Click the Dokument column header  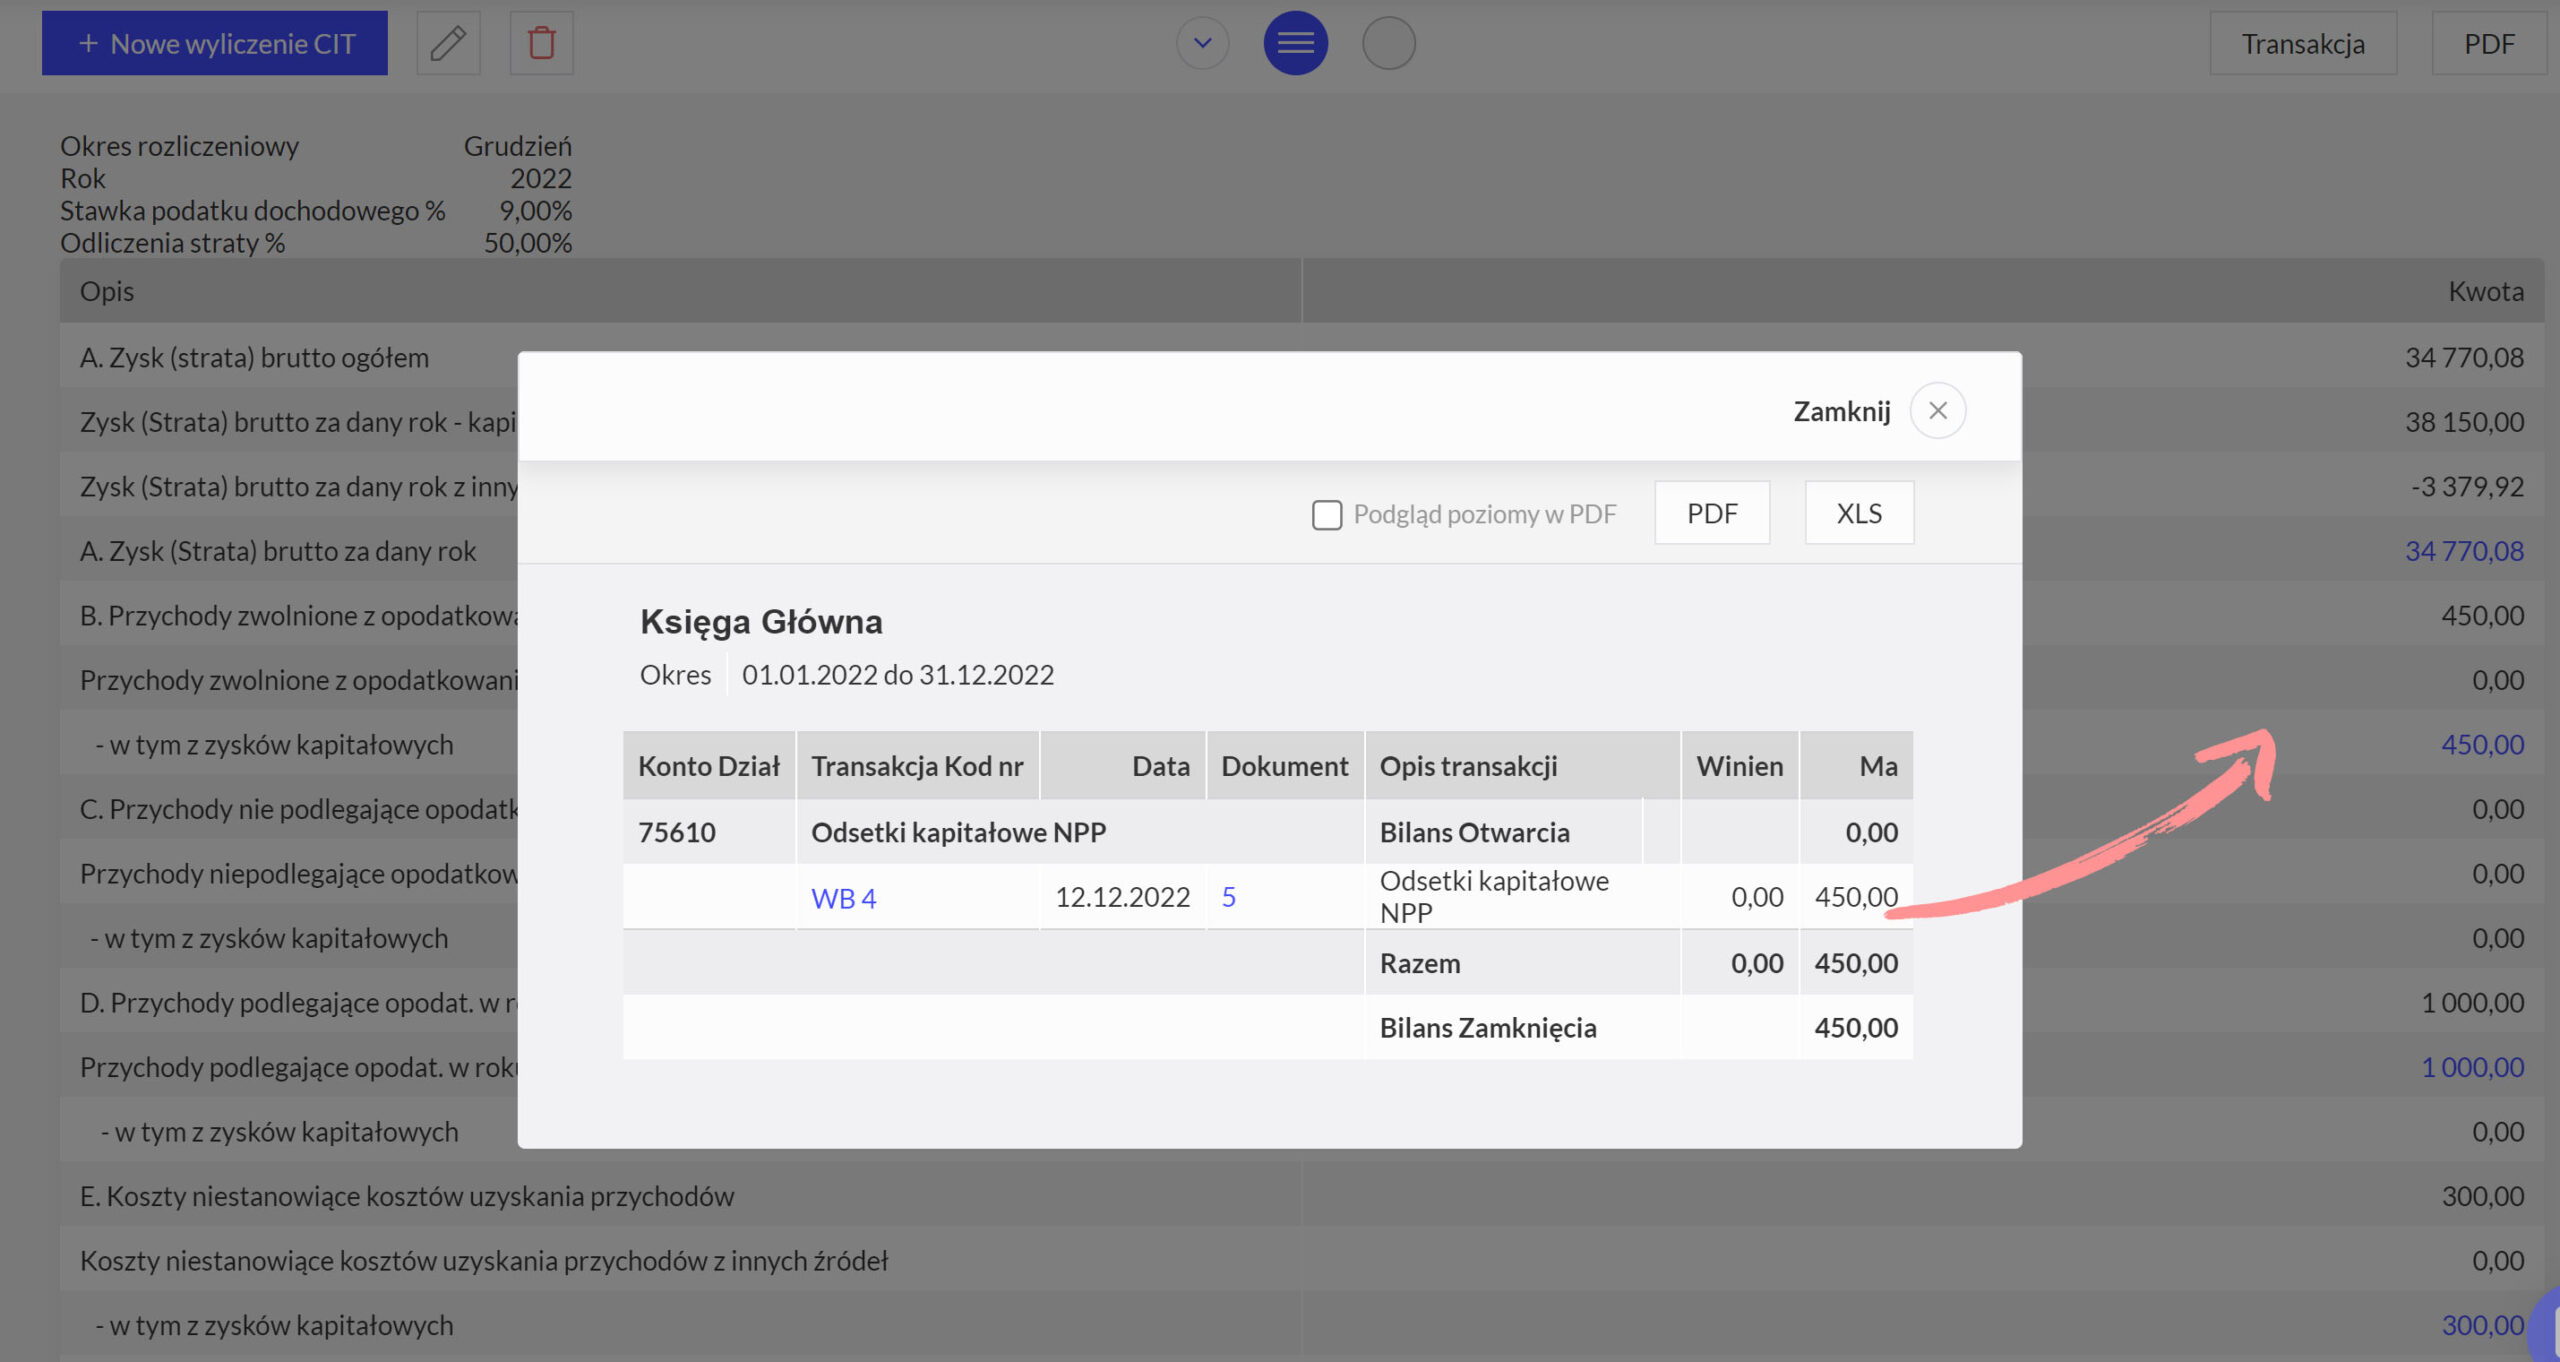(1284, 766)
